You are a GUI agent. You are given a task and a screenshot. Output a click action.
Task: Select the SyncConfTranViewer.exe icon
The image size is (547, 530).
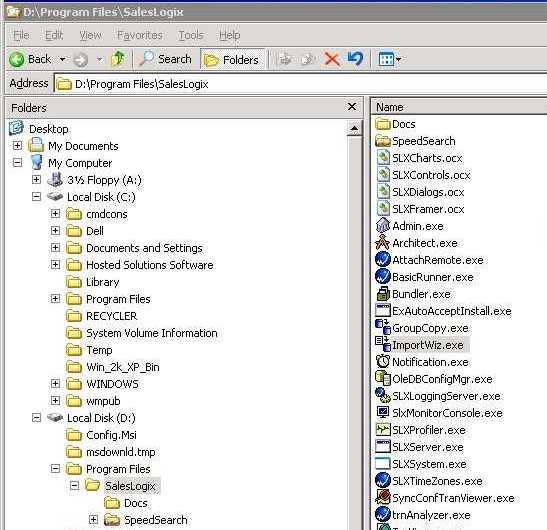click(382, 498)
